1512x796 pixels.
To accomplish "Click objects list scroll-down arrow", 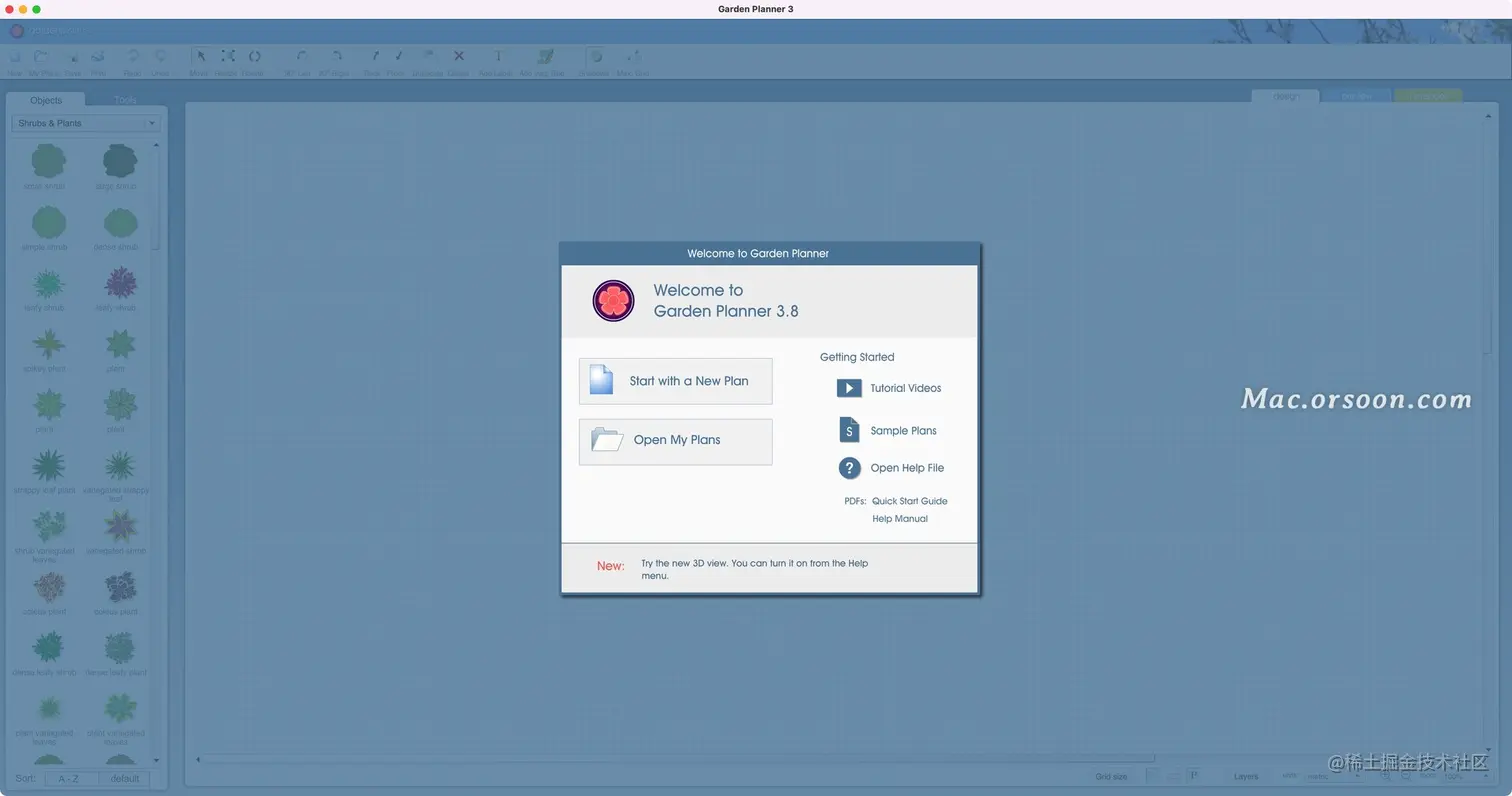I will tap(156, 761).
